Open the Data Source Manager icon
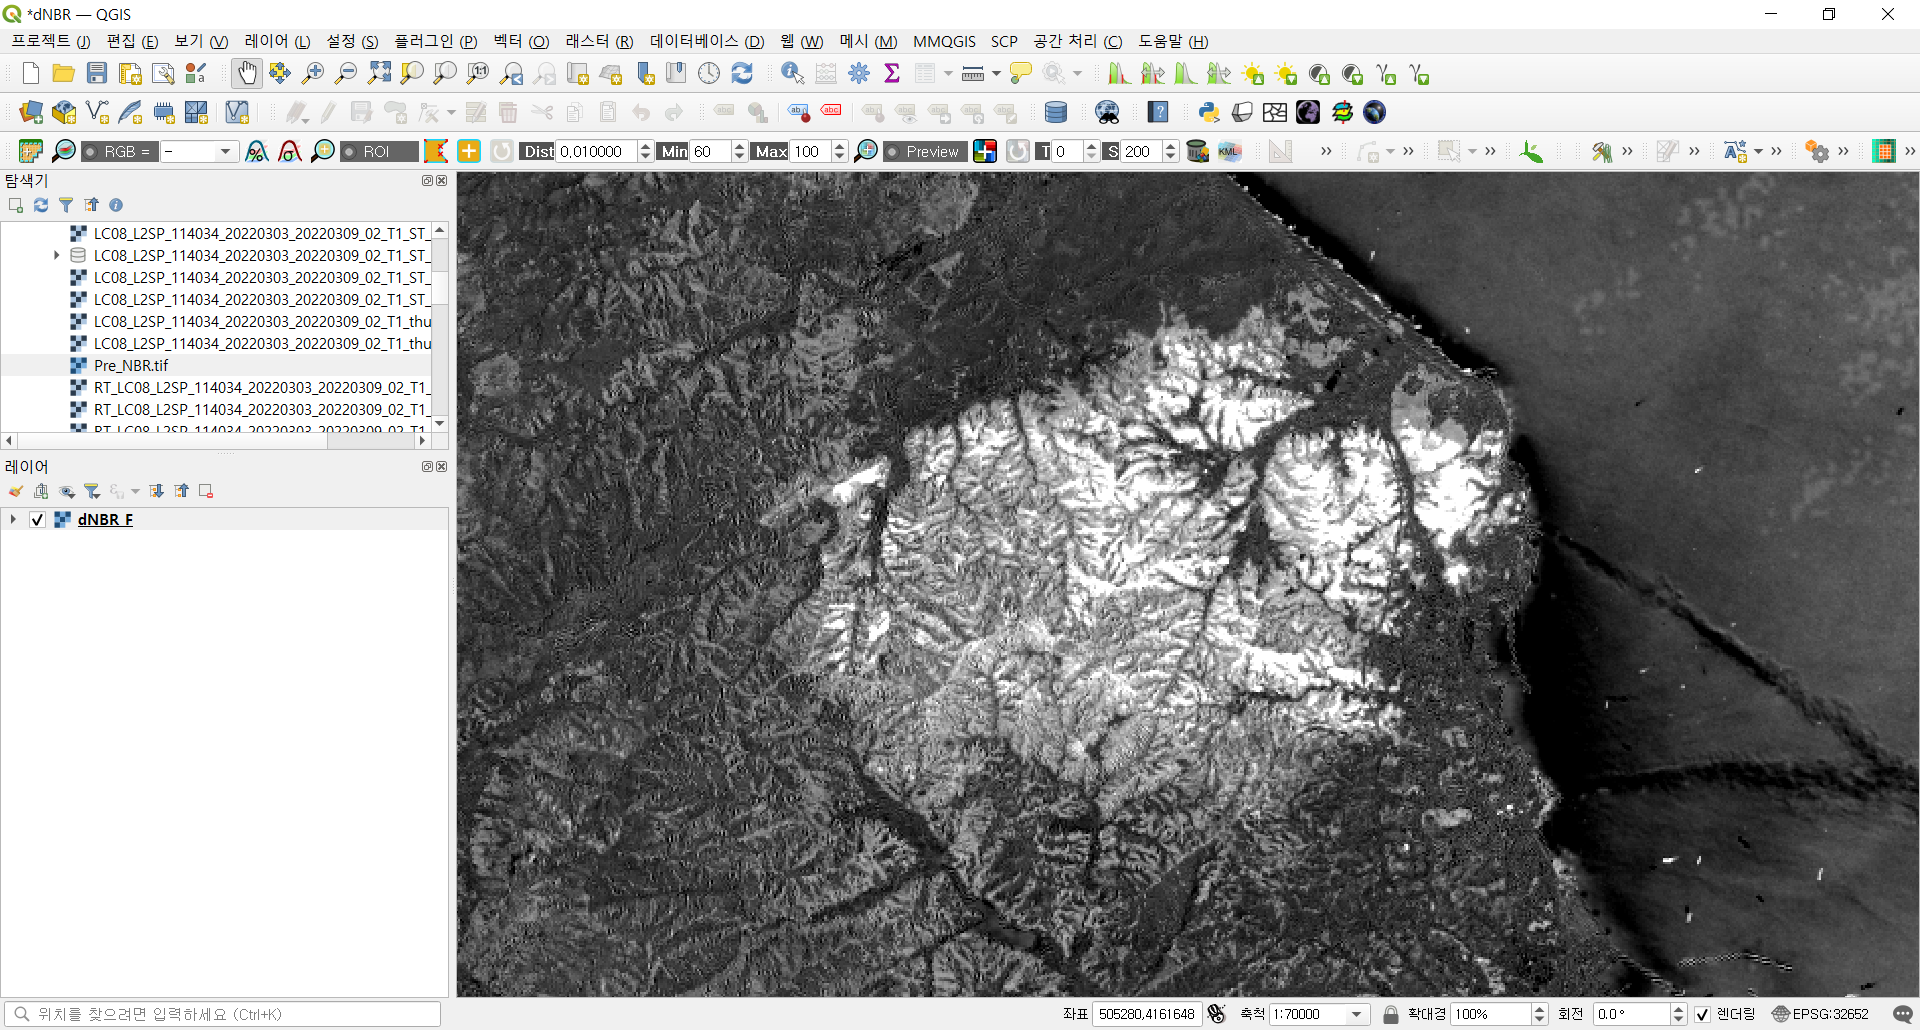This screenshot has height=1030, width=1920. [31, 112]
